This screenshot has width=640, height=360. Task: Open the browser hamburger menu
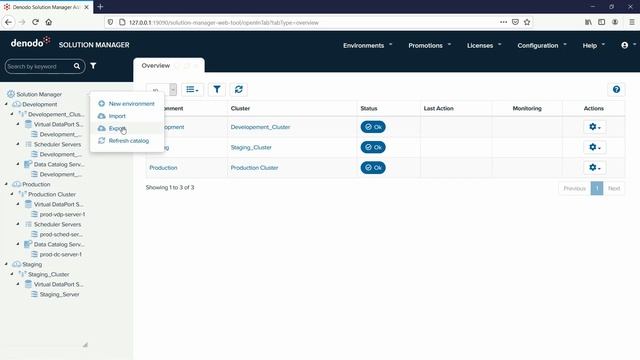(x=631, y=22)
